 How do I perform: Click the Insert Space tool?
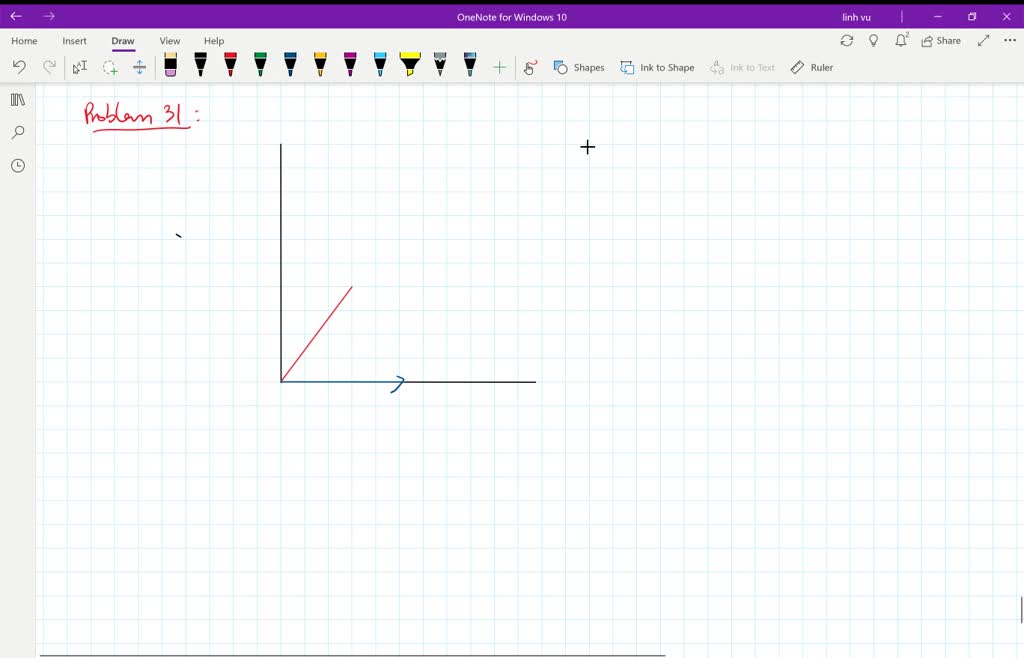click(x=139, y=66)
